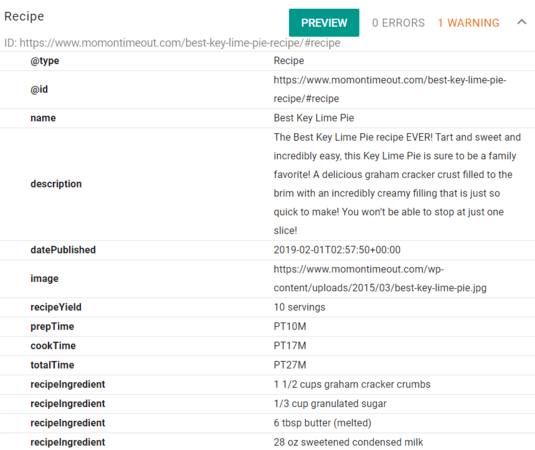Click the value 10 servings

pos(299,307)
